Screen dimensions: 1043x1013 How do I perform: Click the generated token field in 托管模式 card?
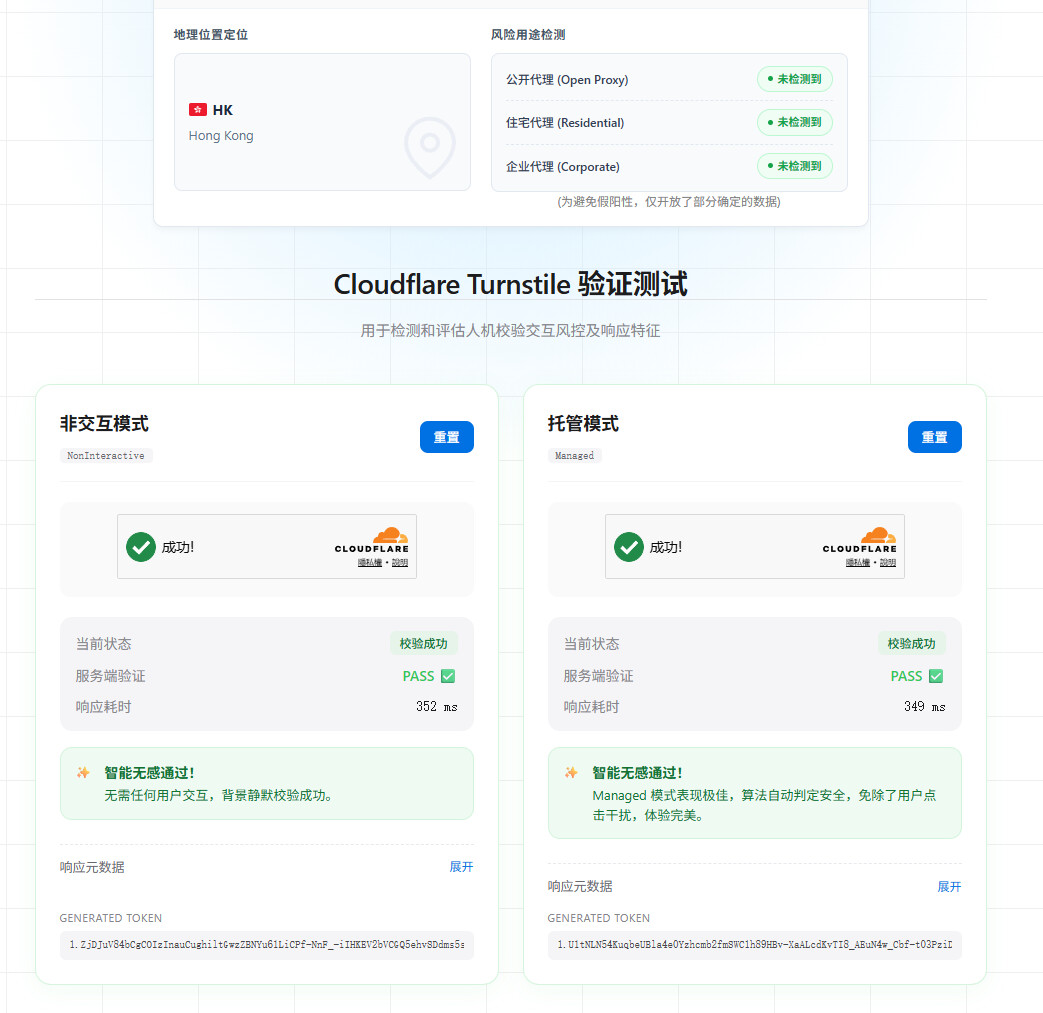pyautogui.click(x=754, y=944)
